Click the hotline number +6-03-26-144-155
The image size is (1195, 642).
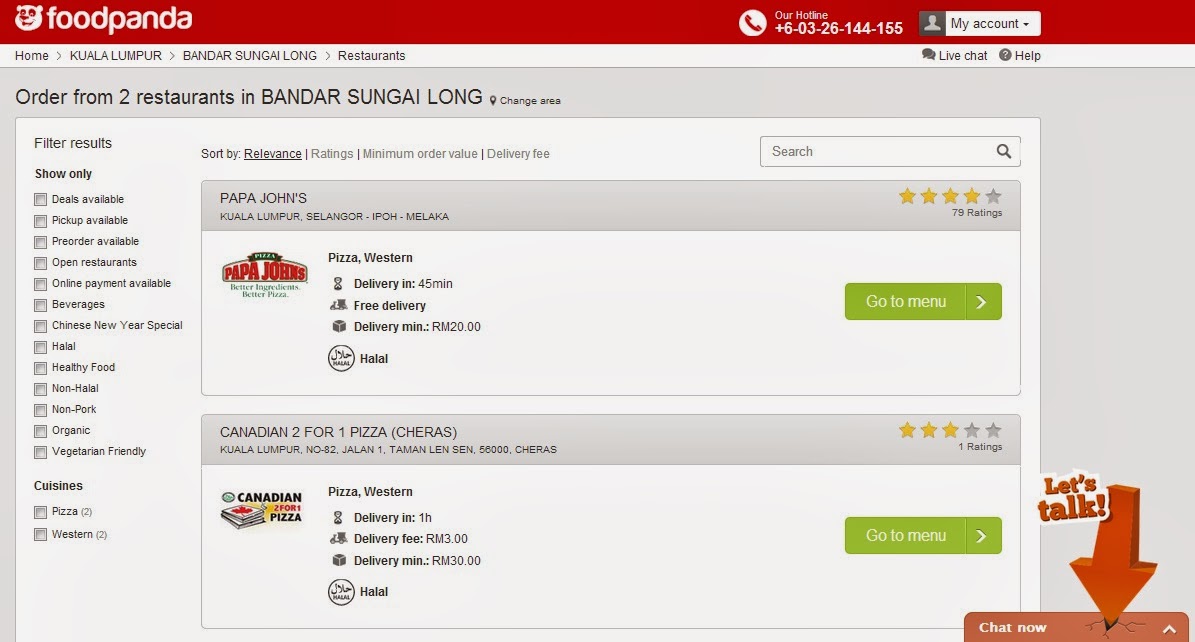(838, 29)
